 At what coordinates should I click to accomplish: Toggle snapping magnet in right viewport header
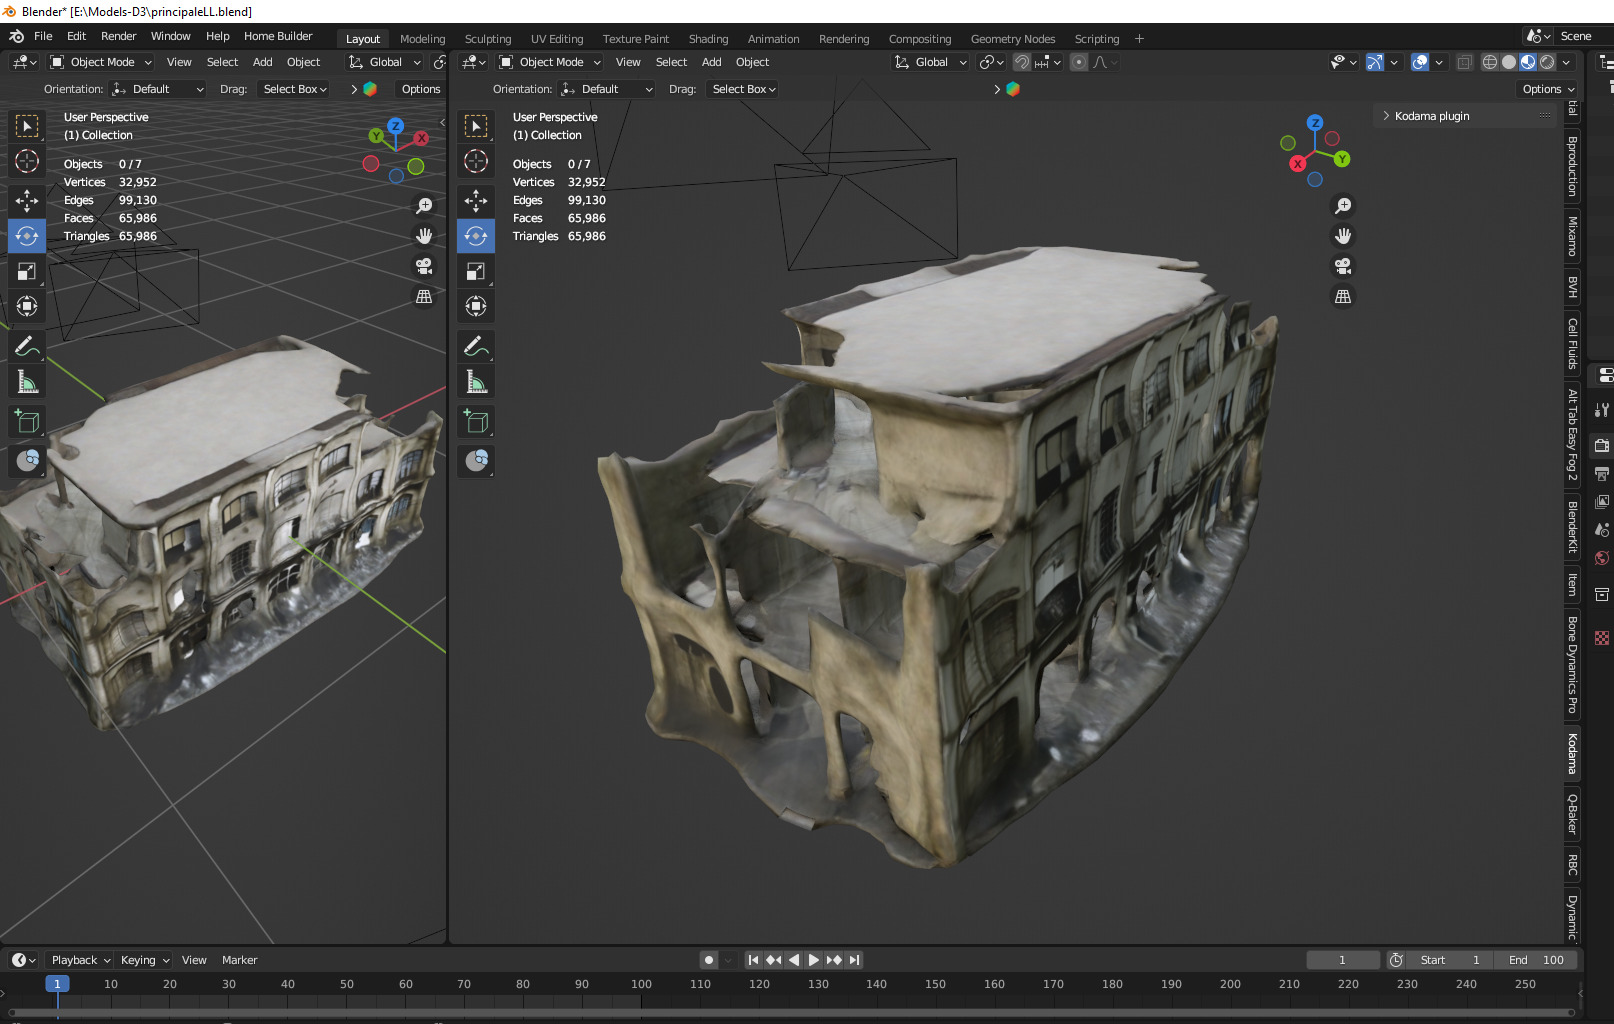pos(1022,62)
